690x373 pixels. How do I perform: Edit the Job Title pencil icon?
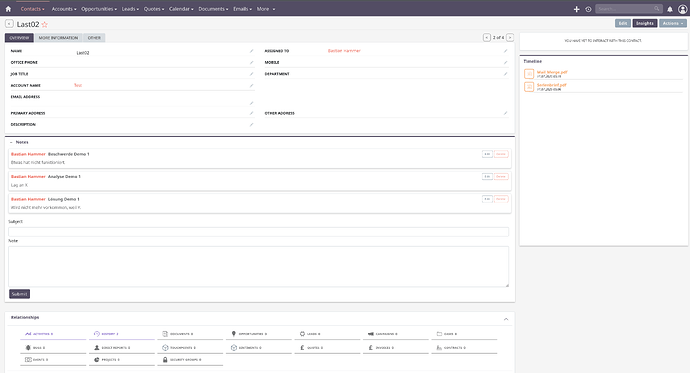click(x=252, y=74)
